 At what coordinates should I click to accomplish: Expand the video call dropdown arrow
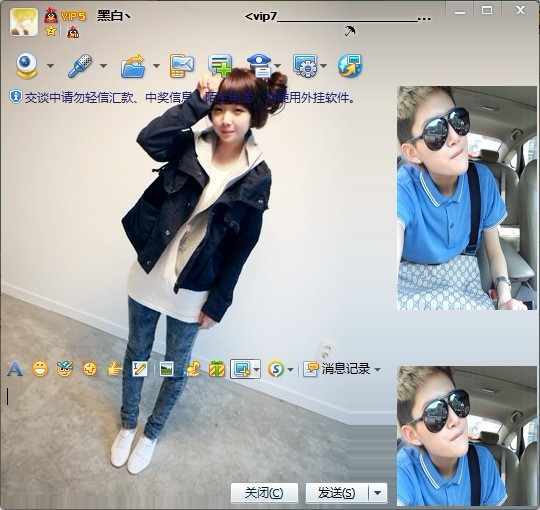tap(51, 65)
